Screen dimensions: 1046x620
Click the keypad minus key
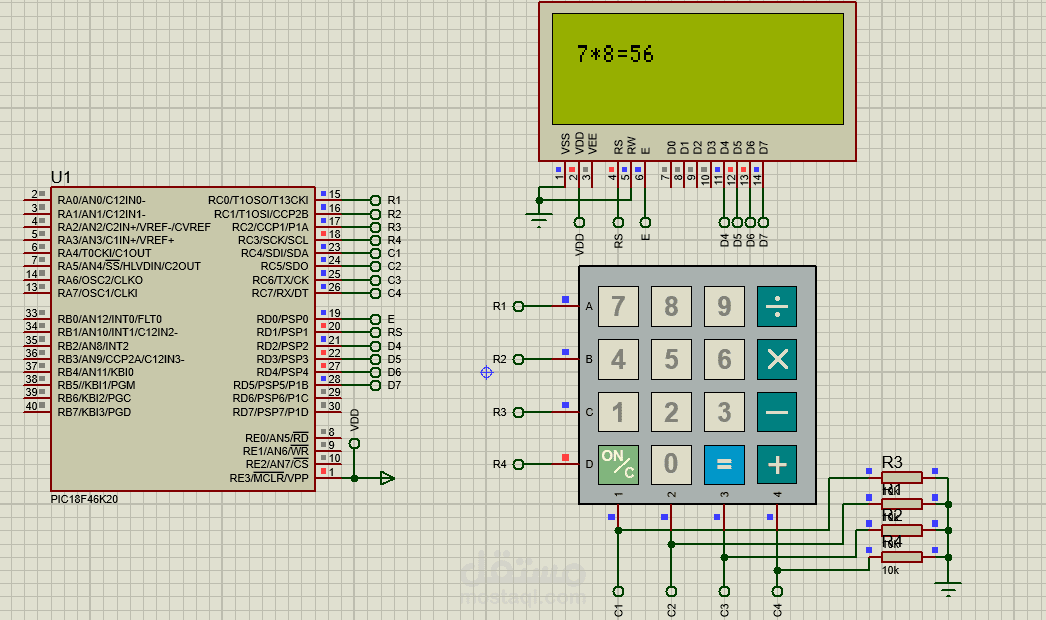(776, 412)
